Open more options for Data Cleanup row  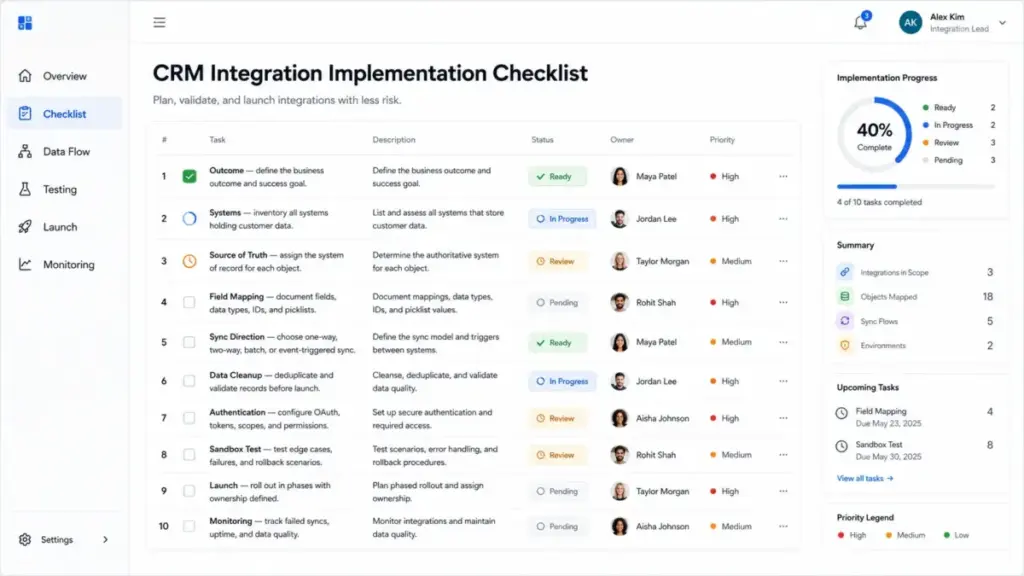point(783,381)
